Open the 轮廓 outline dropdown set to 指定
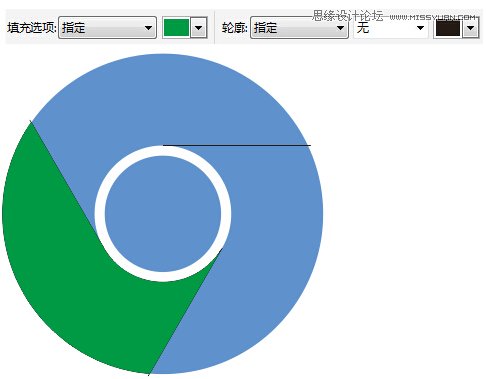 click(299, 28)
